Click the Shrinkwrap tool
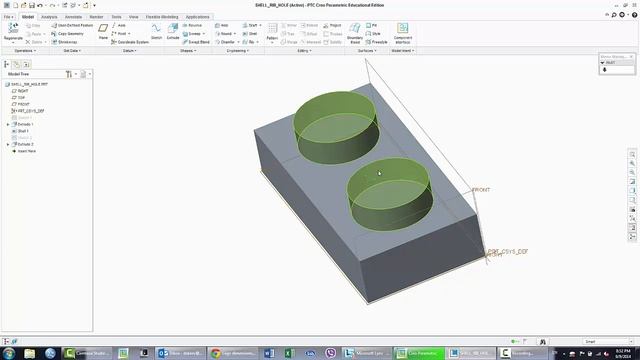 coord(64,42)
